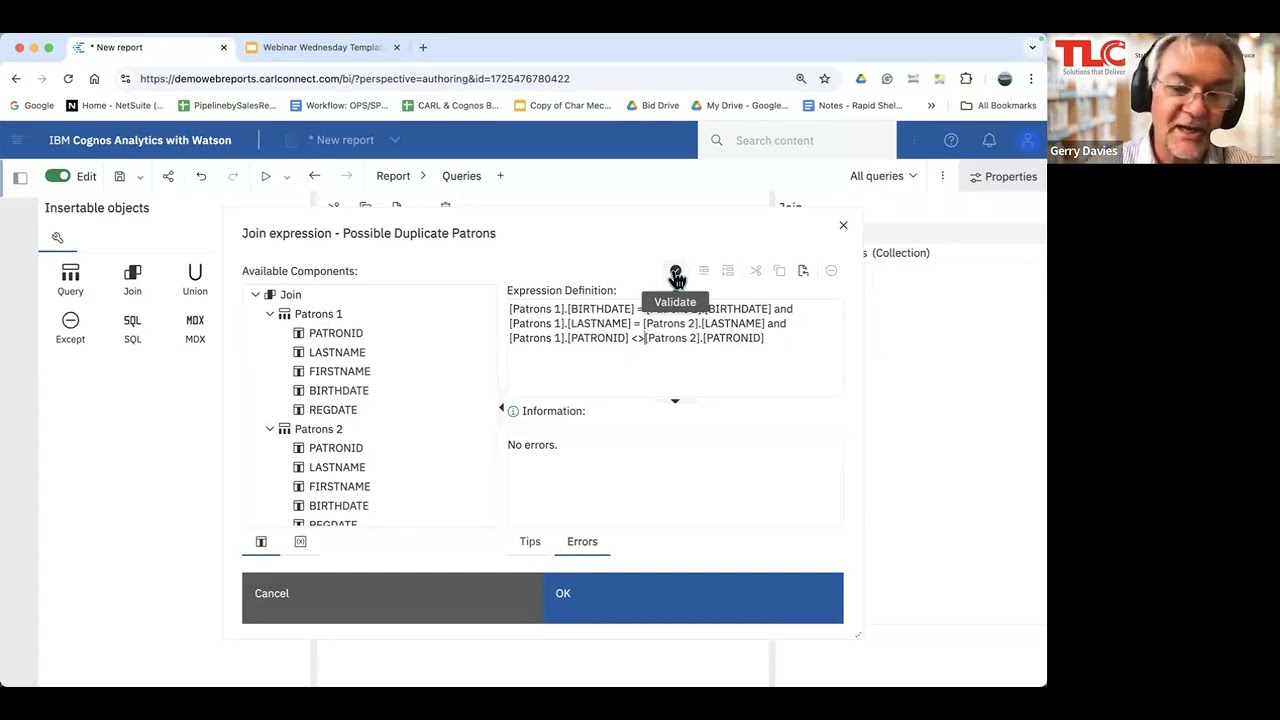
Task: Open the notifications bell
Action: [x=989, y=141]
